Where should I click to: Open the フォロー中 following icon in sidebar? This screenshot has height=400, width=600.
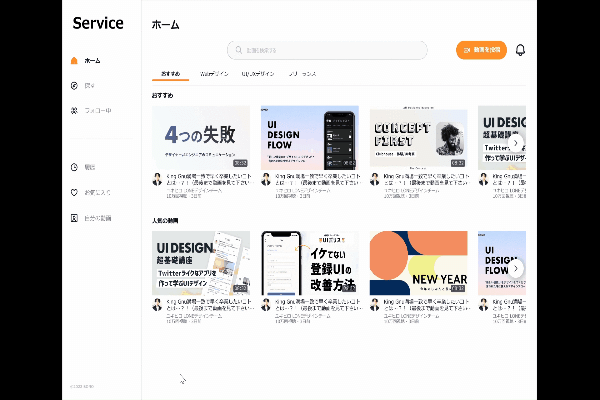pyautogui.click(x=74, y=111)
